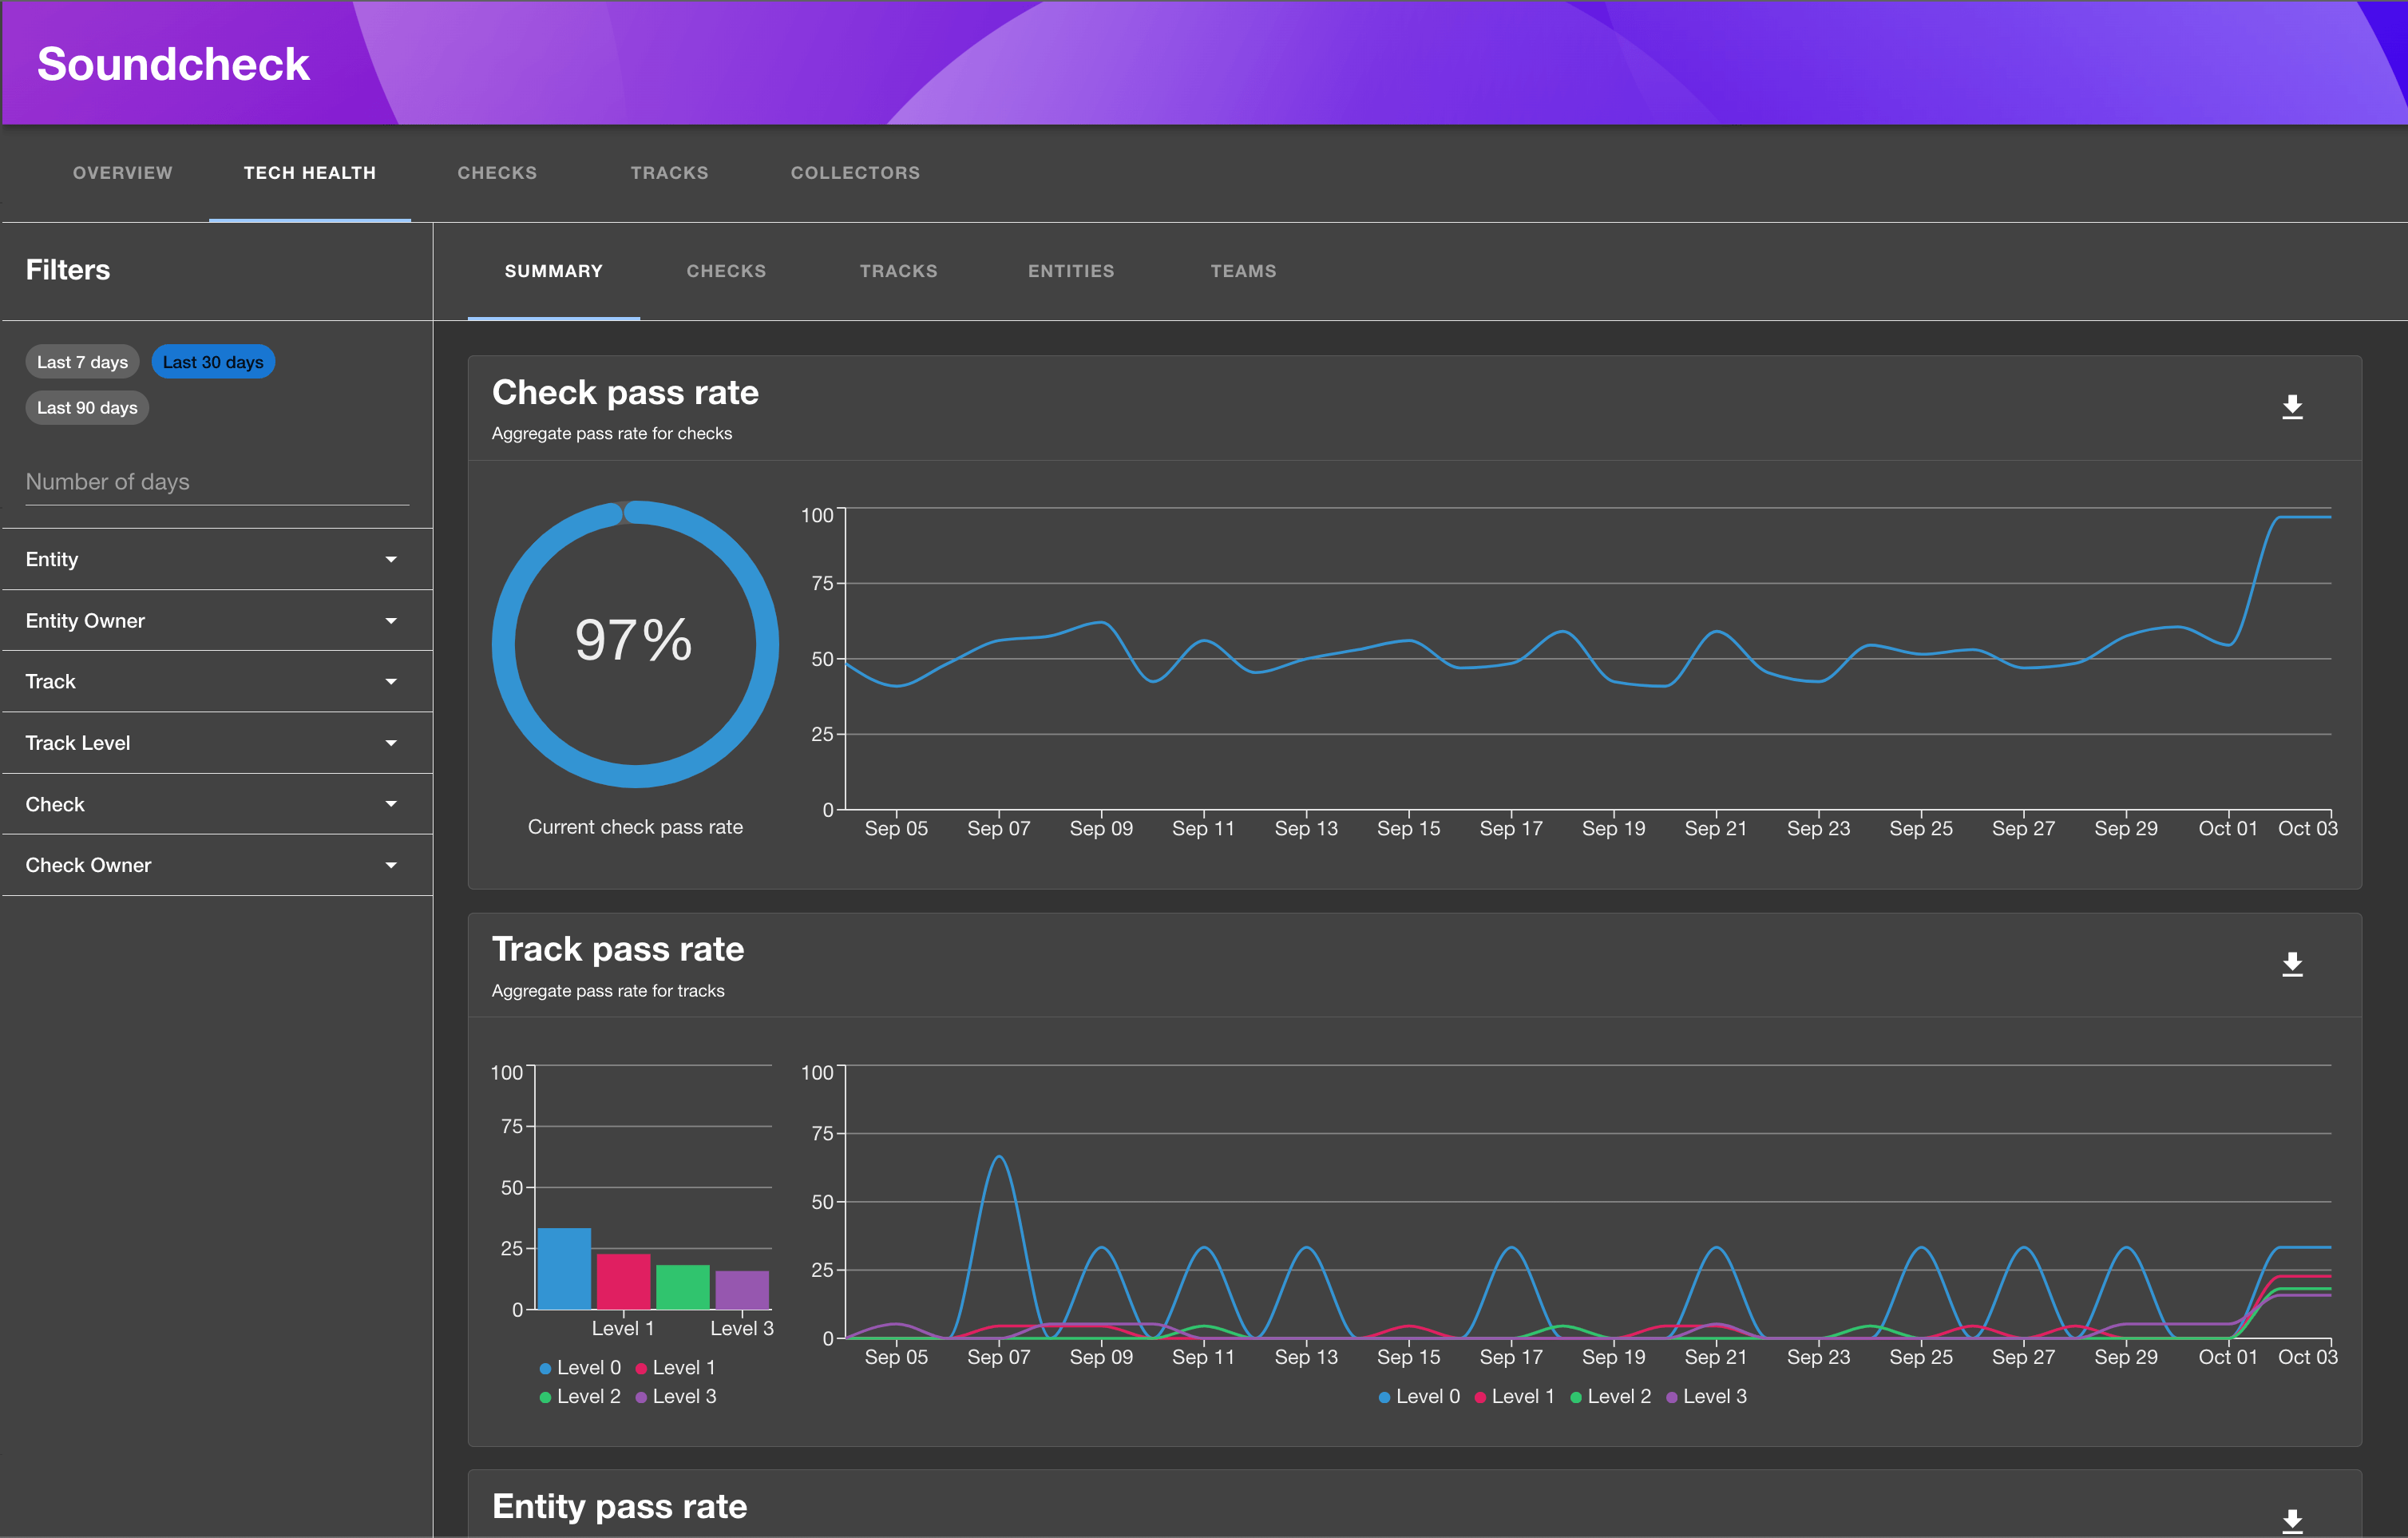Input custom number of days value

(x=209, y=479)
